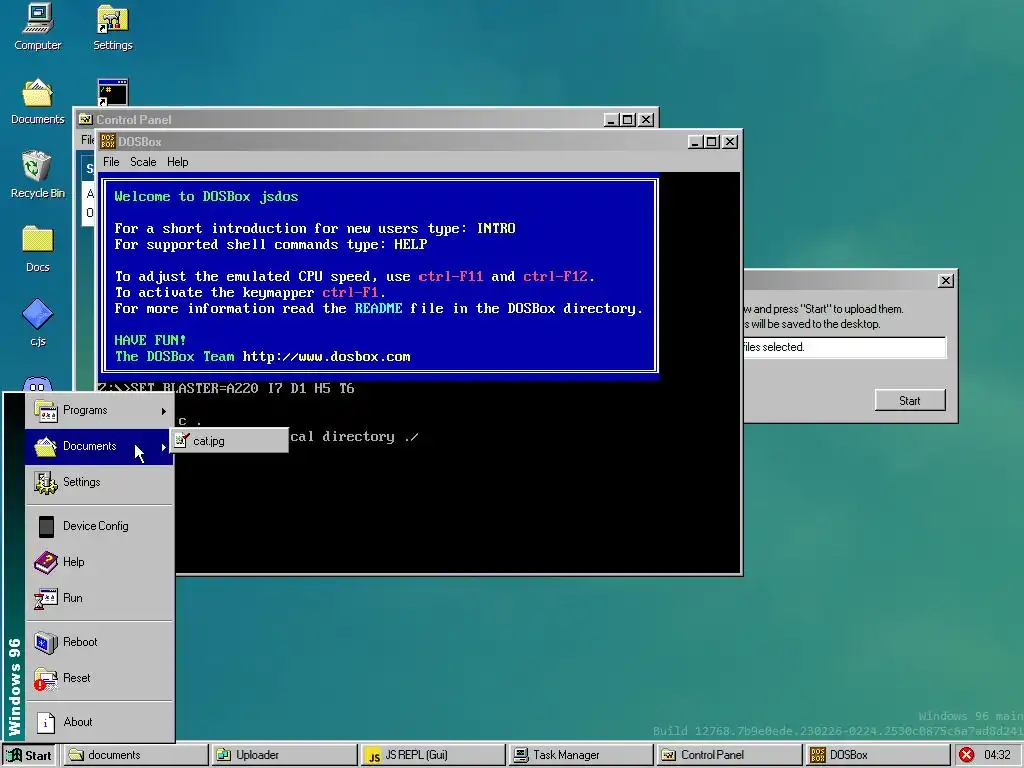Switch to Task Manager in taskbar
The height and width of the screenshot is (768, 1024).
coord(581,755)
